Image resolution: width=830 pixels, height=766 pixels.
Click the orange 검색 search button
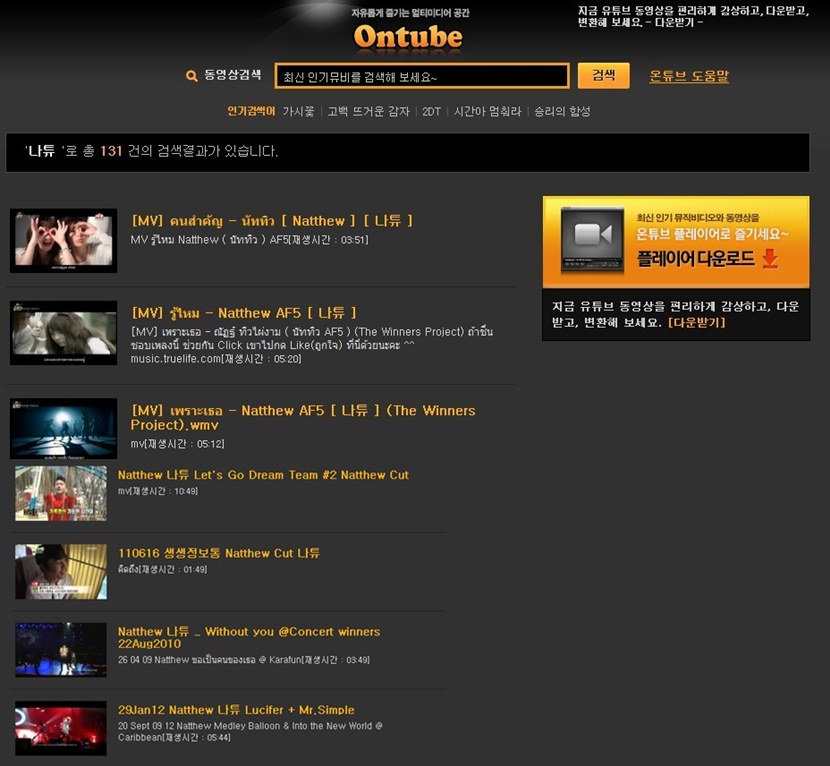click(603, 76)
